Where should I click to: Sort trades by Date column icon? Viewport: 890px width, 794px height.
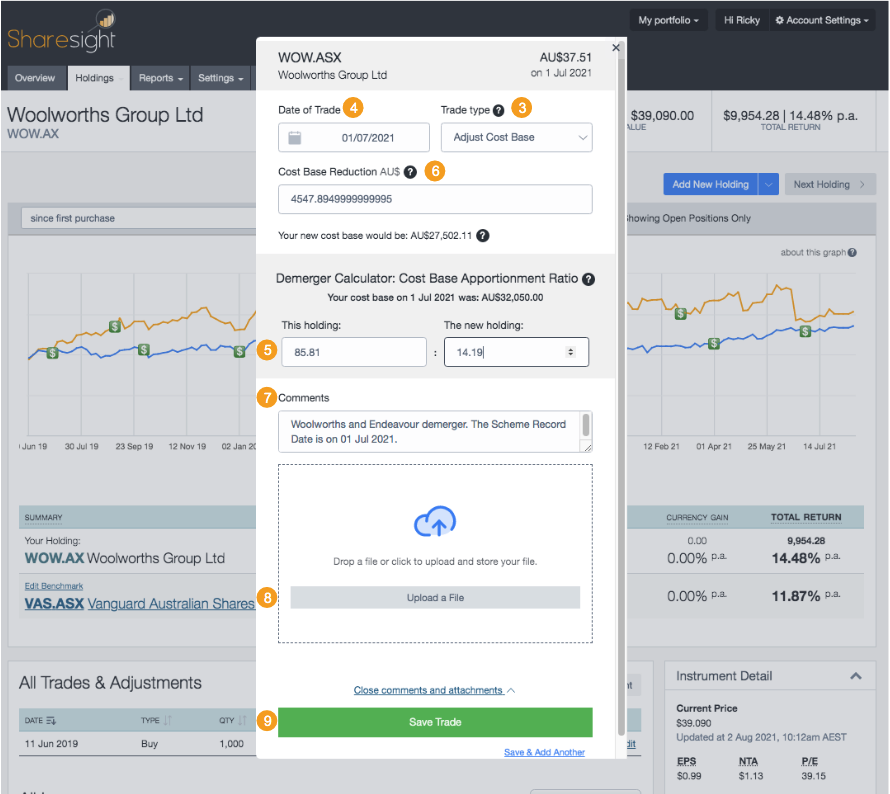coord(51,720)
